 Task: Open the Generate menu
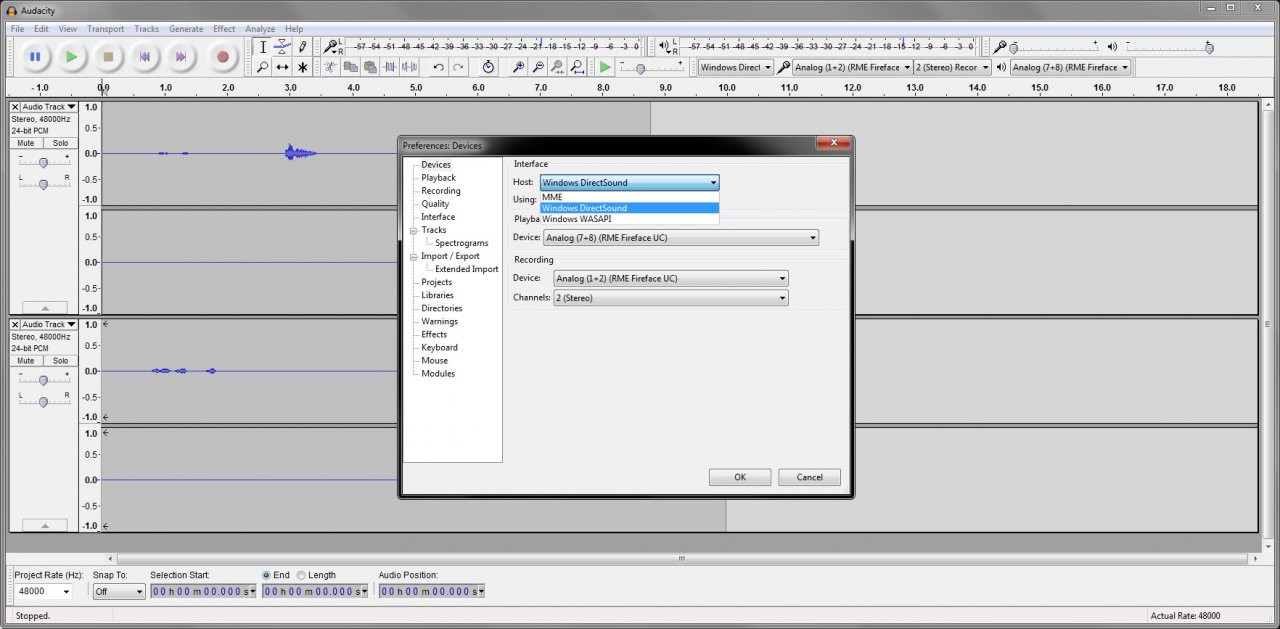[185, 29]
